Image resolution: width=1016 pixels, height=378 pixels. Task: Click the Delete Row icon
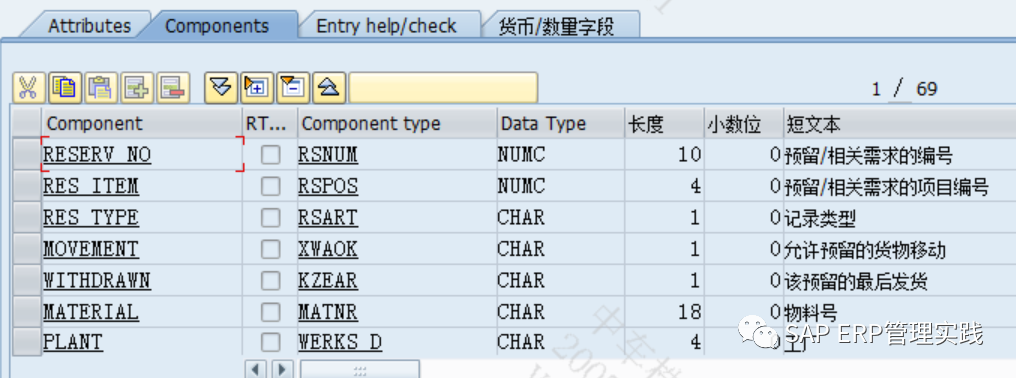click(173, 88)
